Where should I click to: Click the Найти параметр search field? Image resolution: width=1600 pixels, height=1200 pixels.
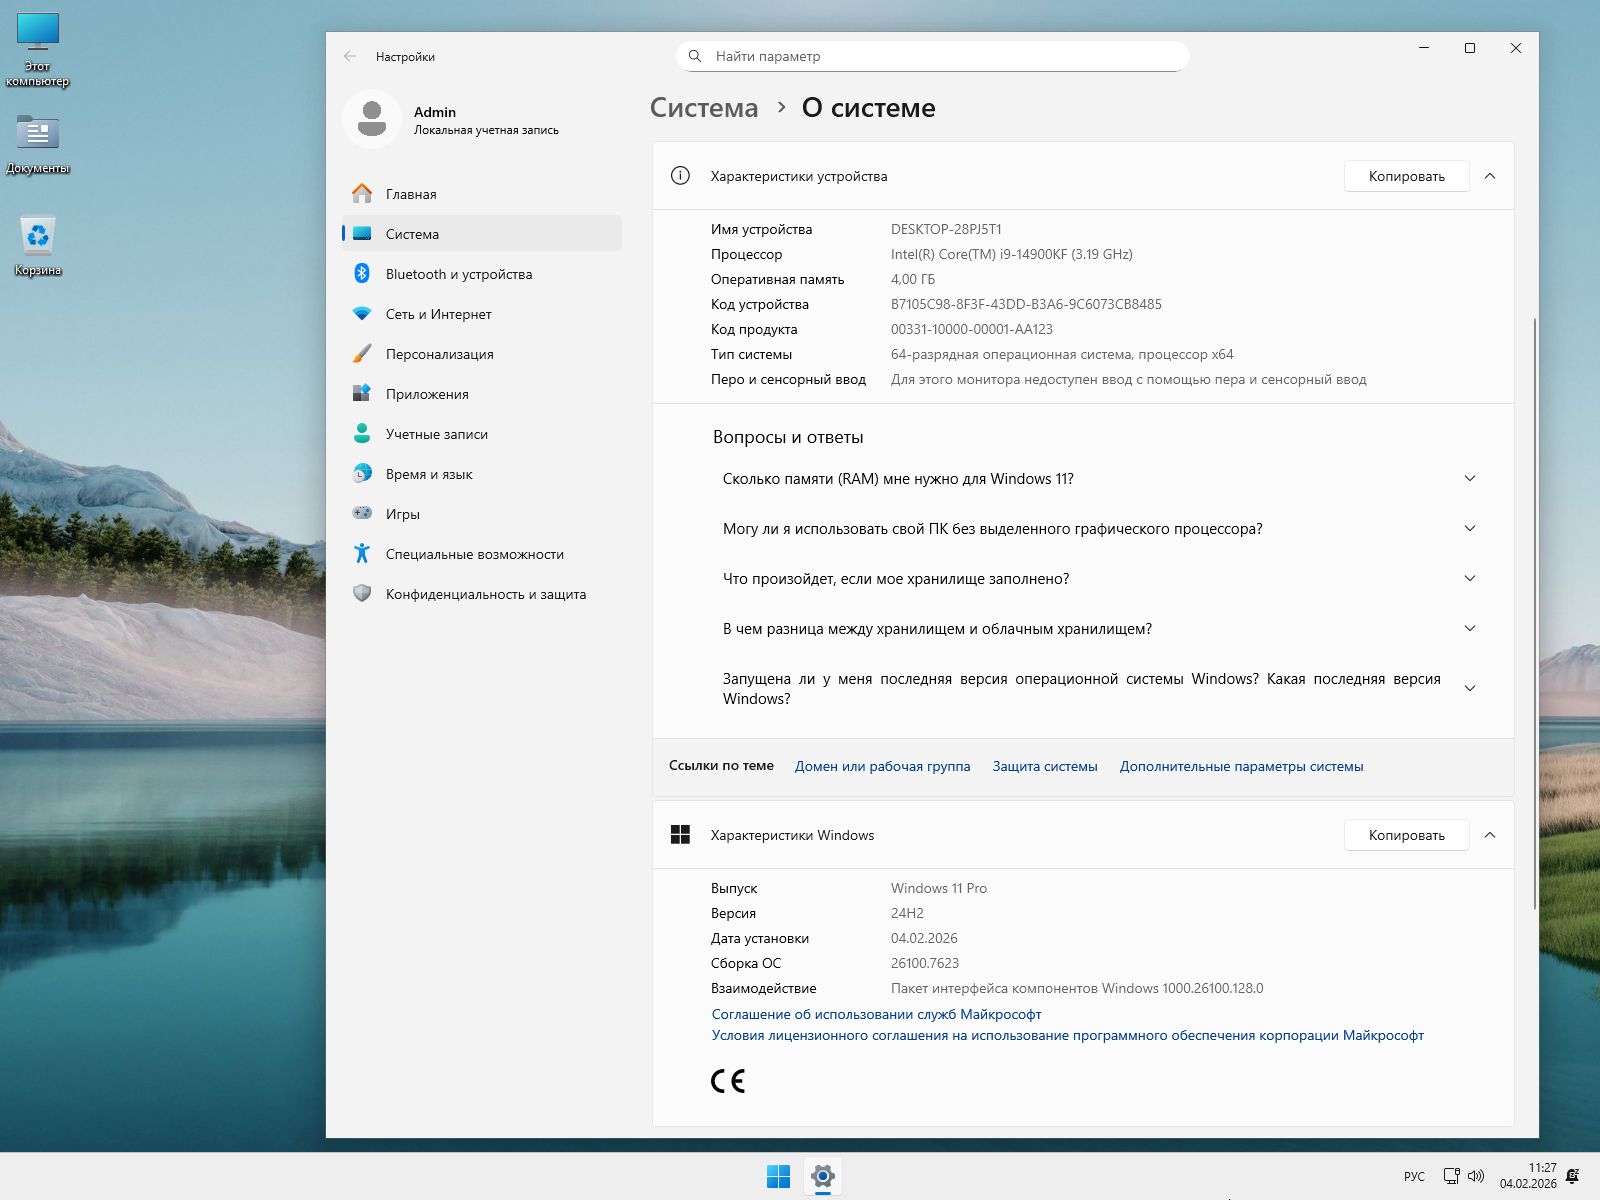click(x=940, y=56)
